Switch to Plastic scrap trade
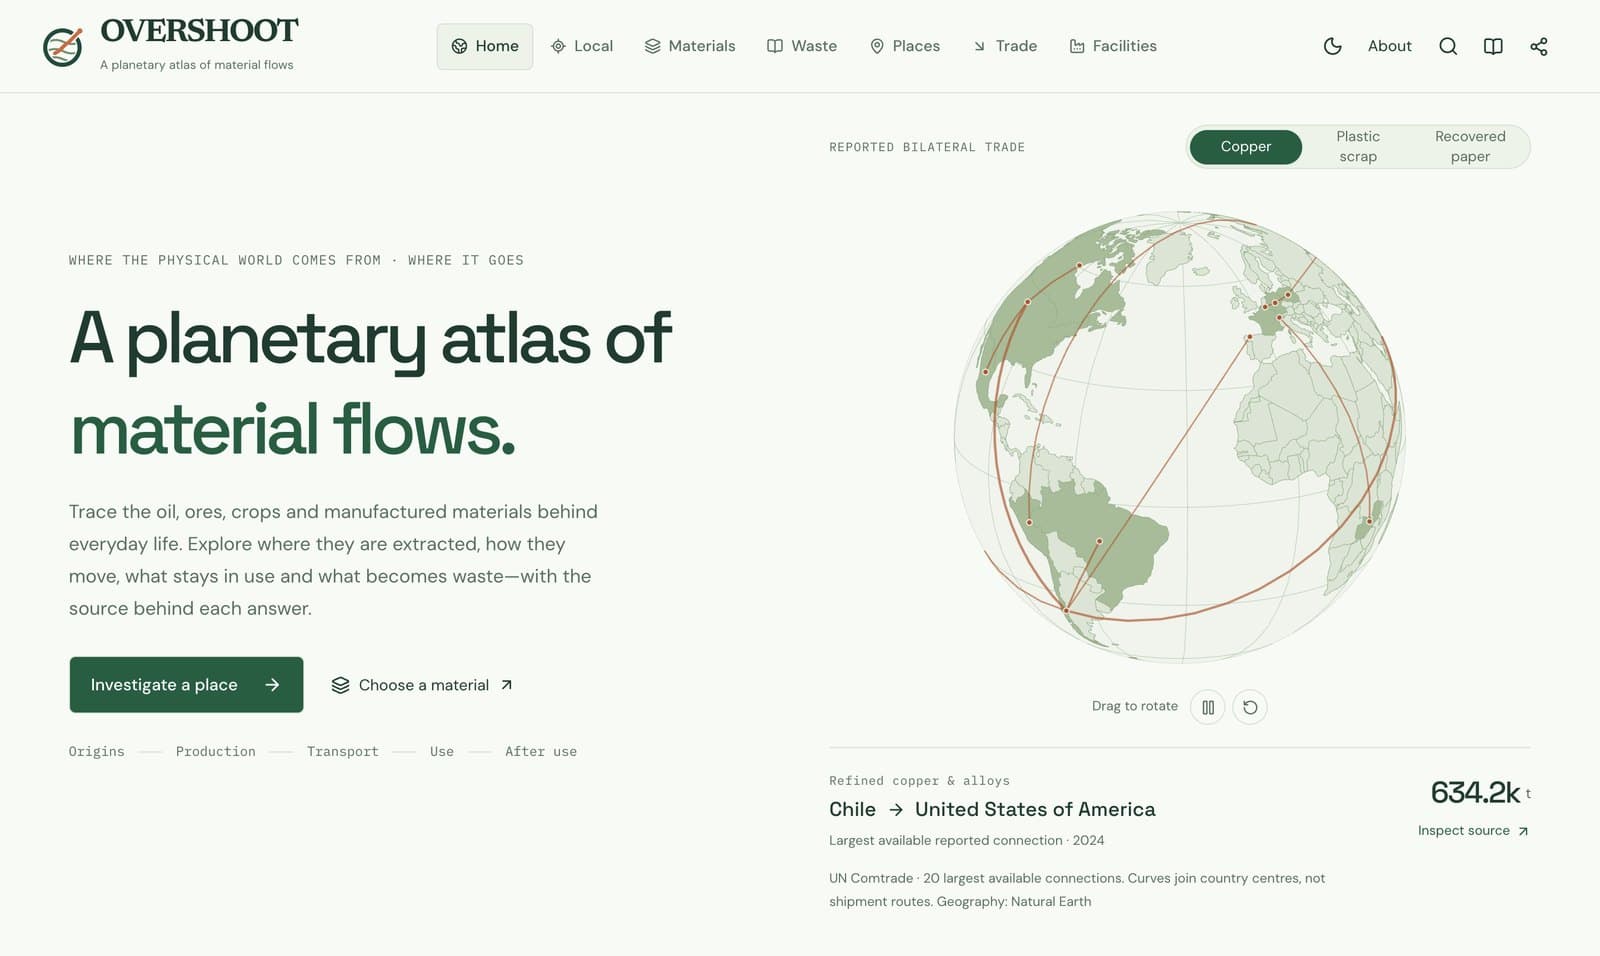 click(x=1358, y=147)
